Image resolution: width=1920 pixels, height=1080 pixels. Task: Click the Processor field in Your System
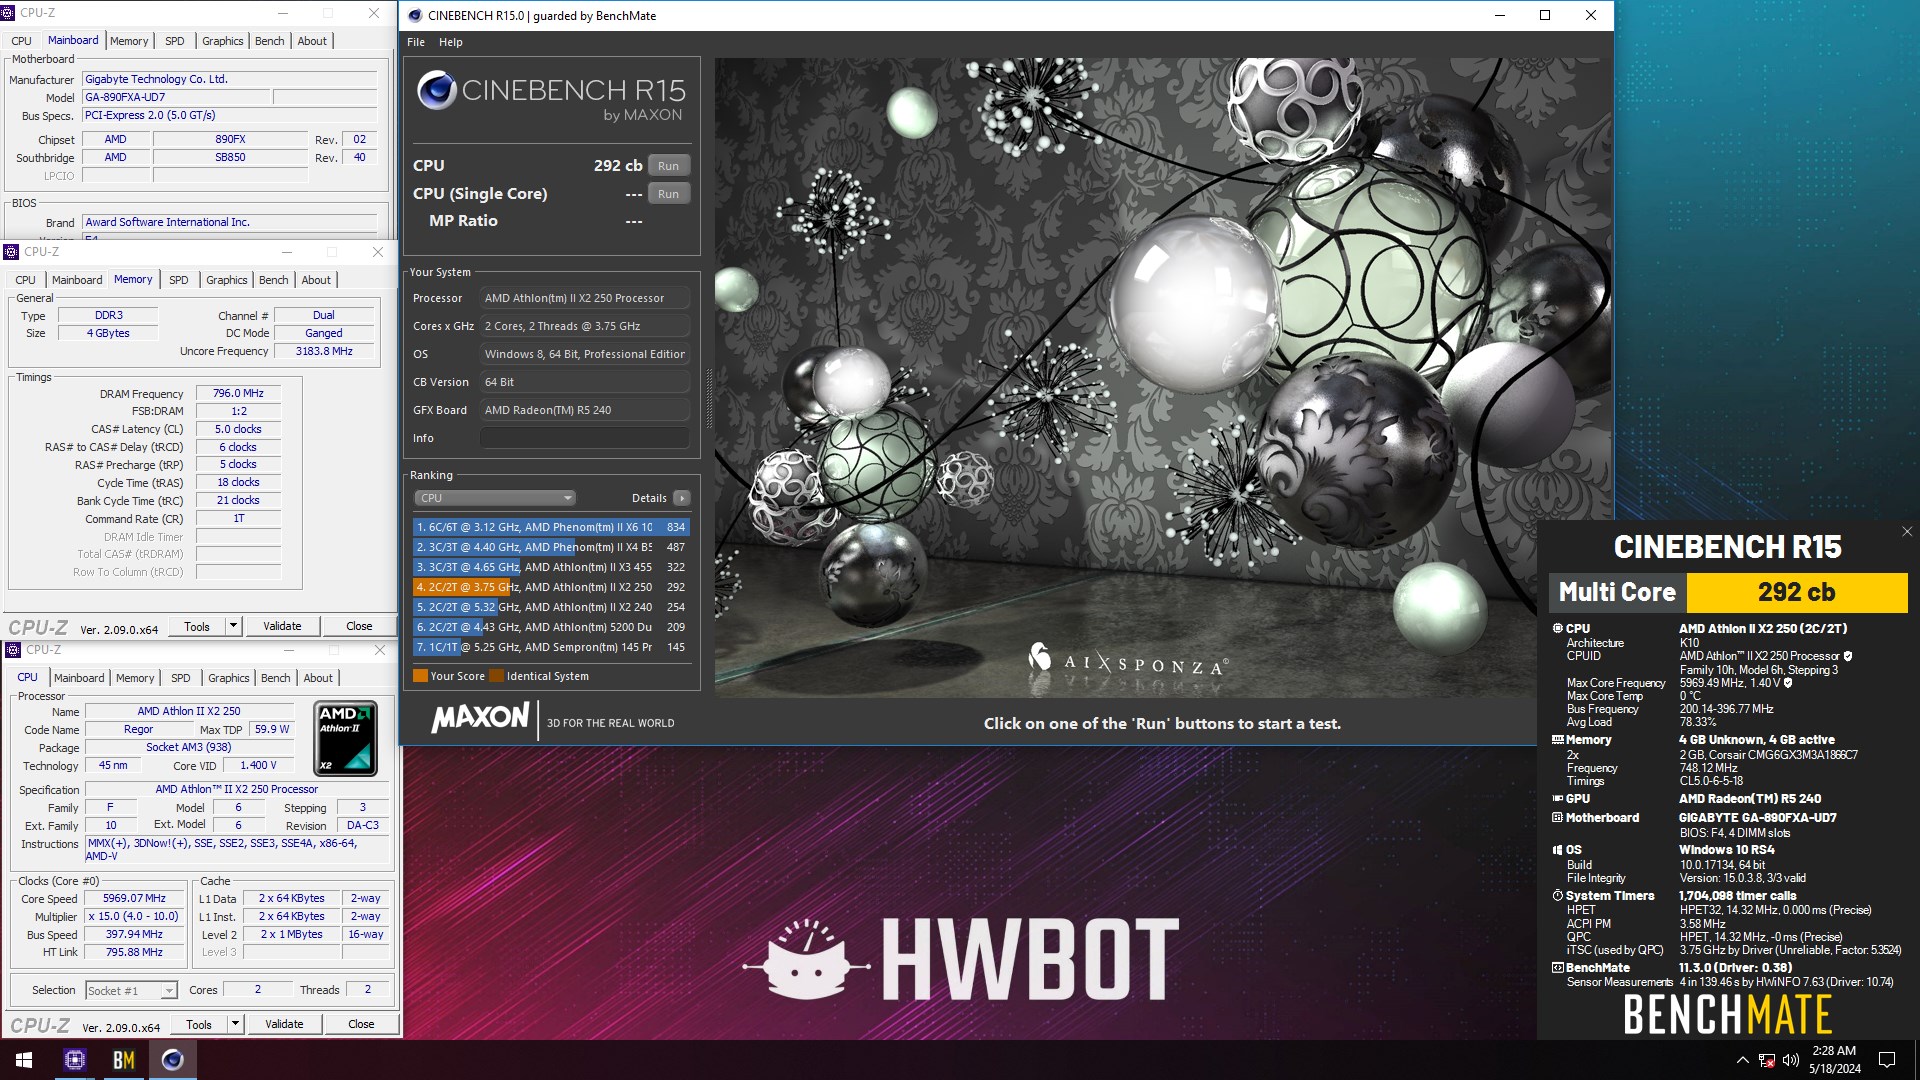tap(585, 298)
